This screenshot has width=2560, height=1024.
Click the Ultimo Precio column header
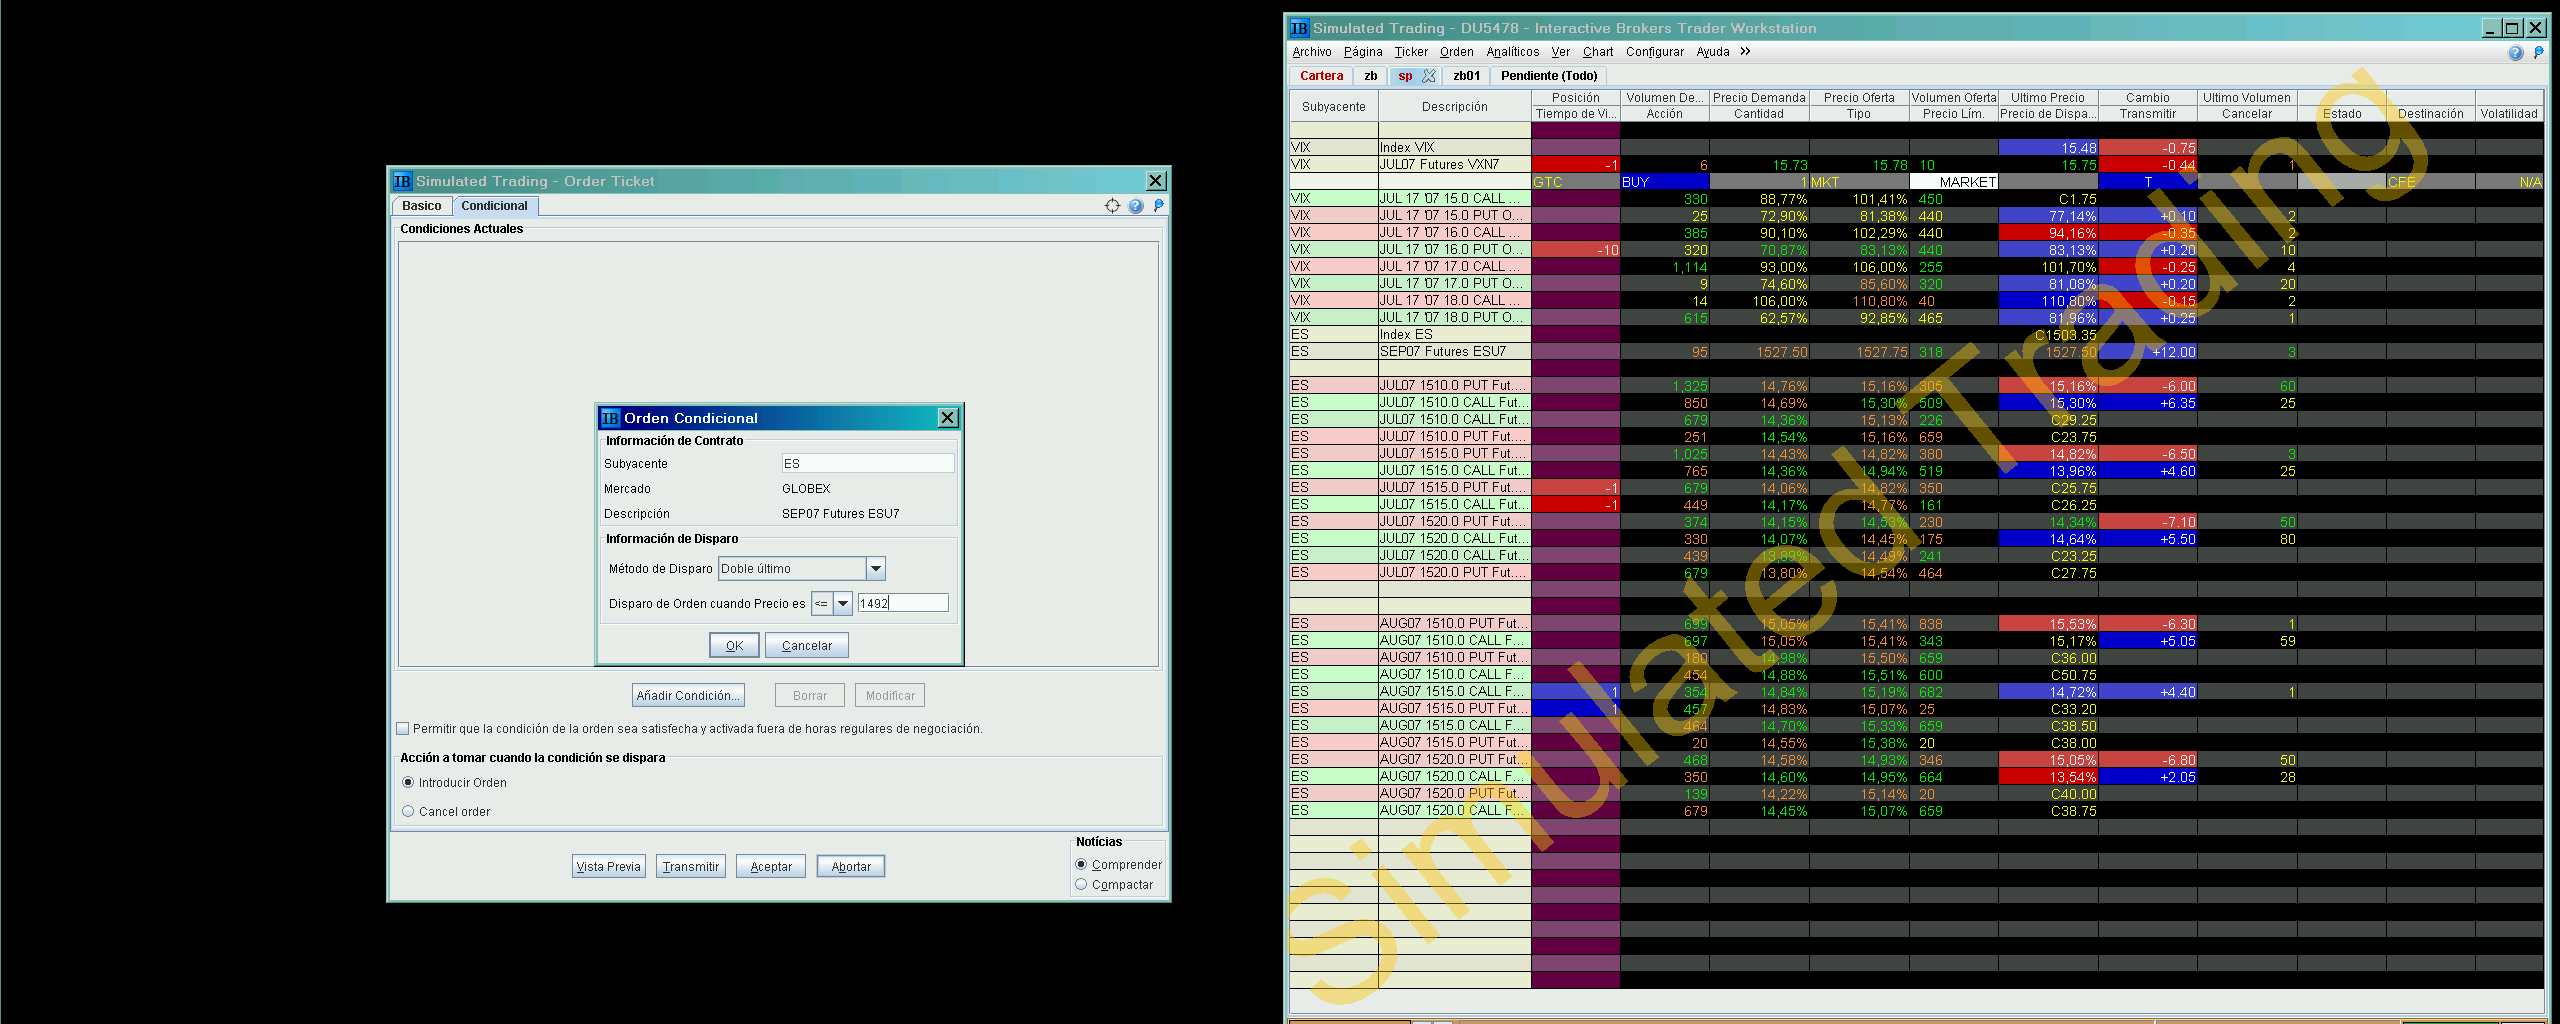click(x=2048, y=98)
